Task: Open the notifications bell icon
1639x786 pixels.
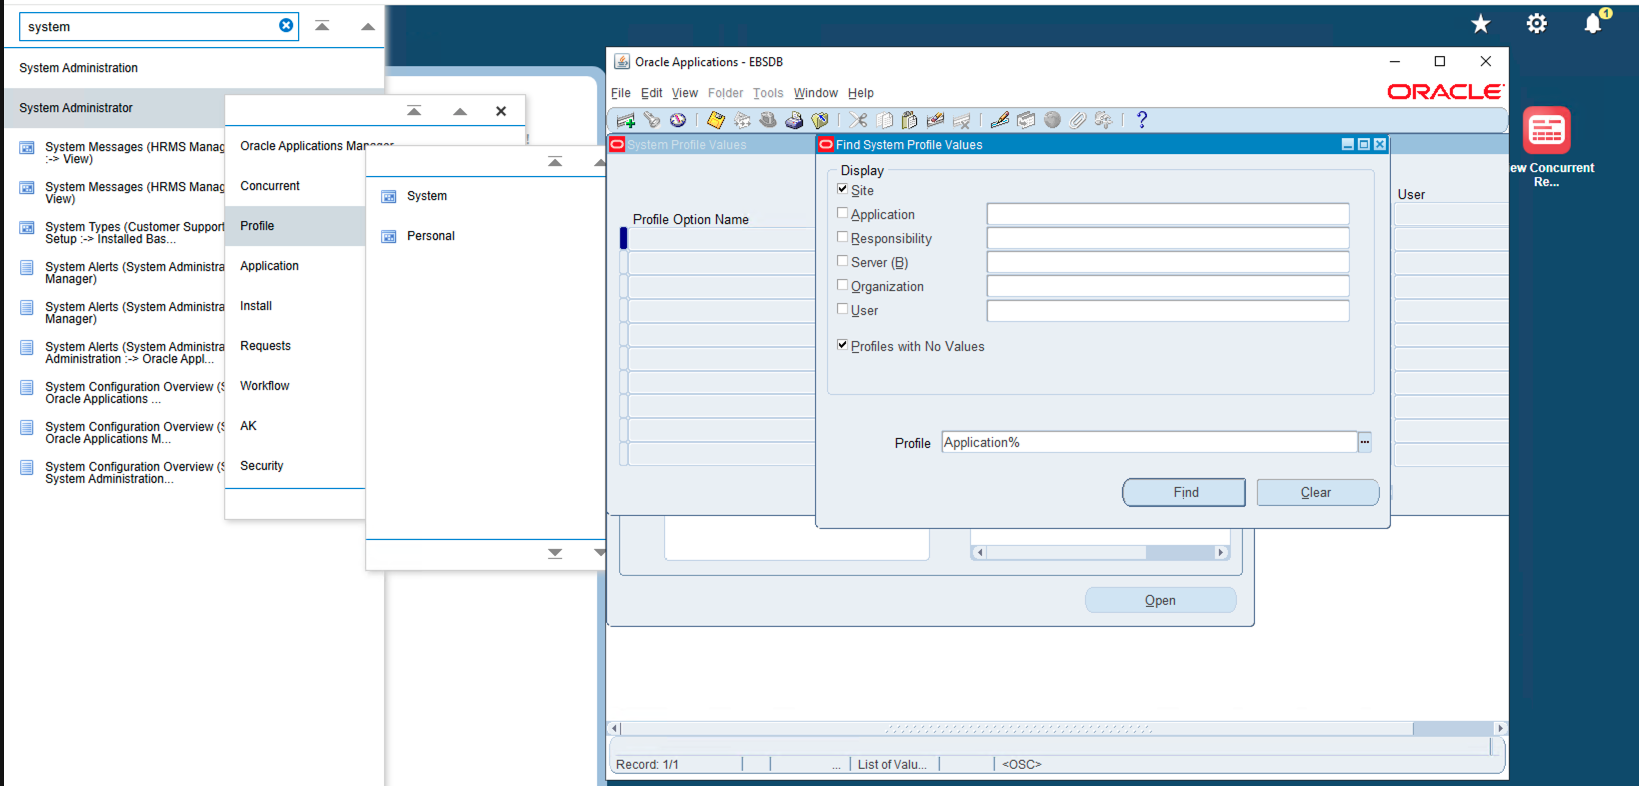Action: 1593,24
